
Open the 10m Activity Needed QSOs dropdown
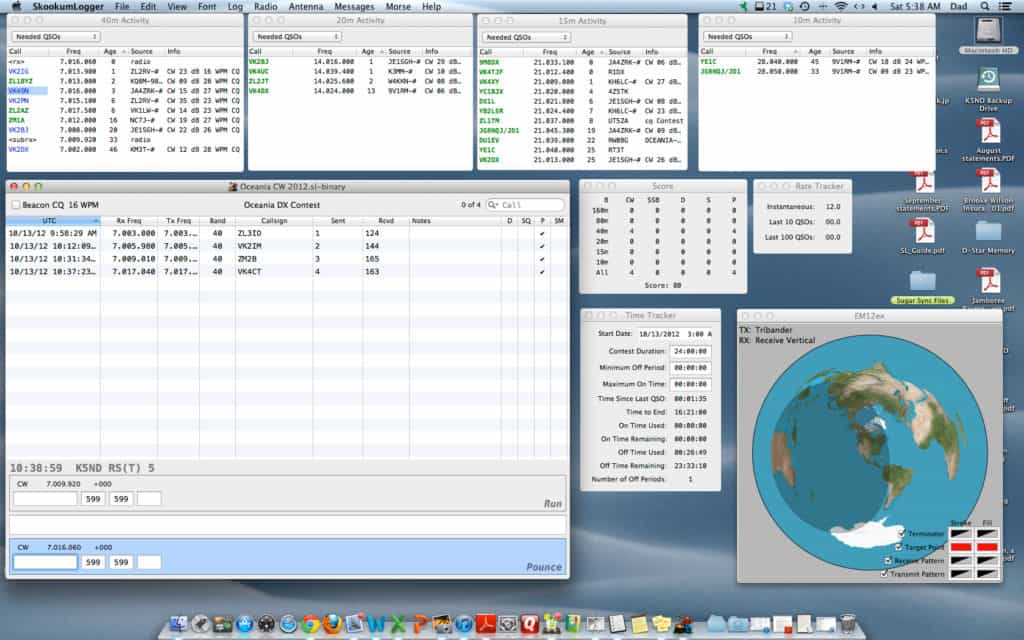click(748, 37)
